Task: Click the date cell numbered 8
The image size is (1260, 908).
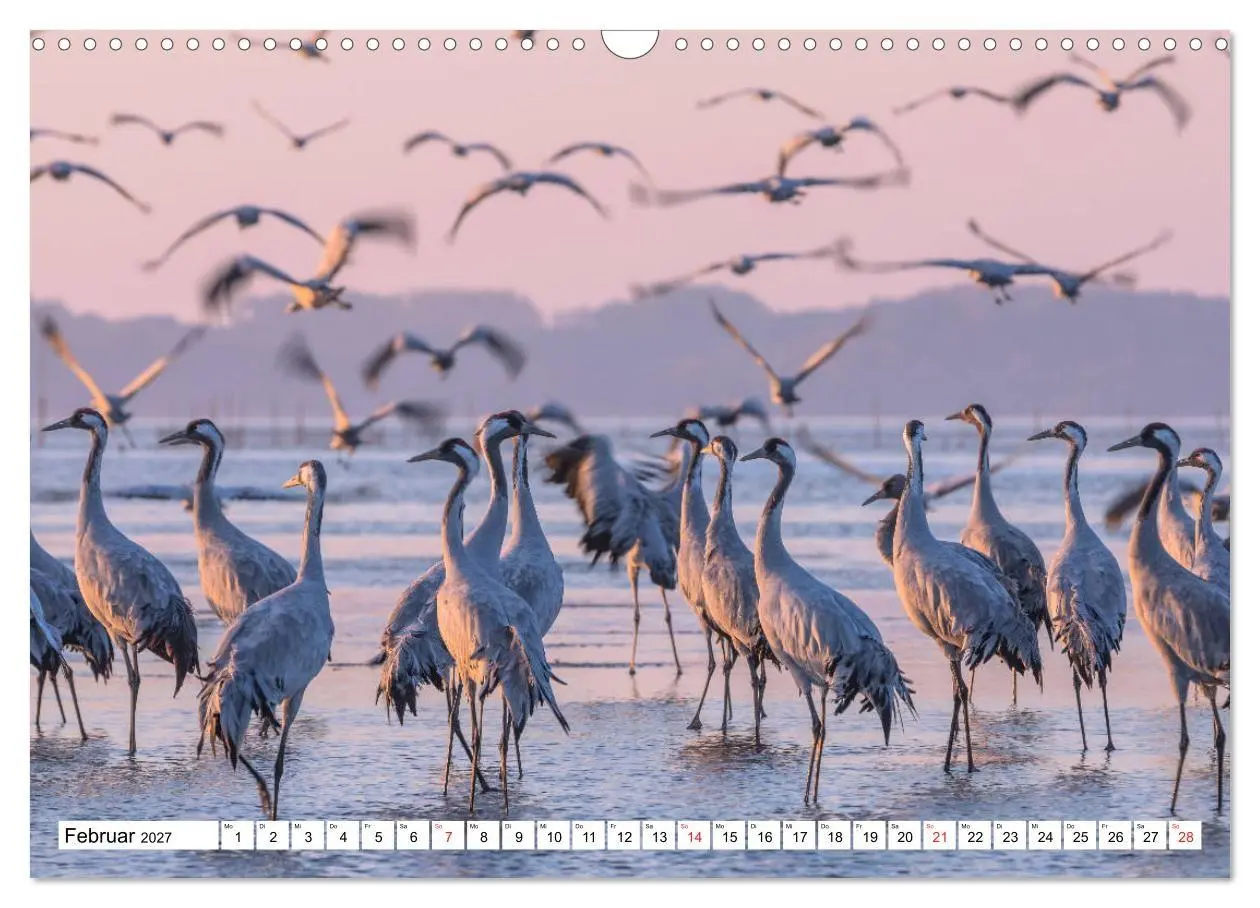Action: click(483, 836)
